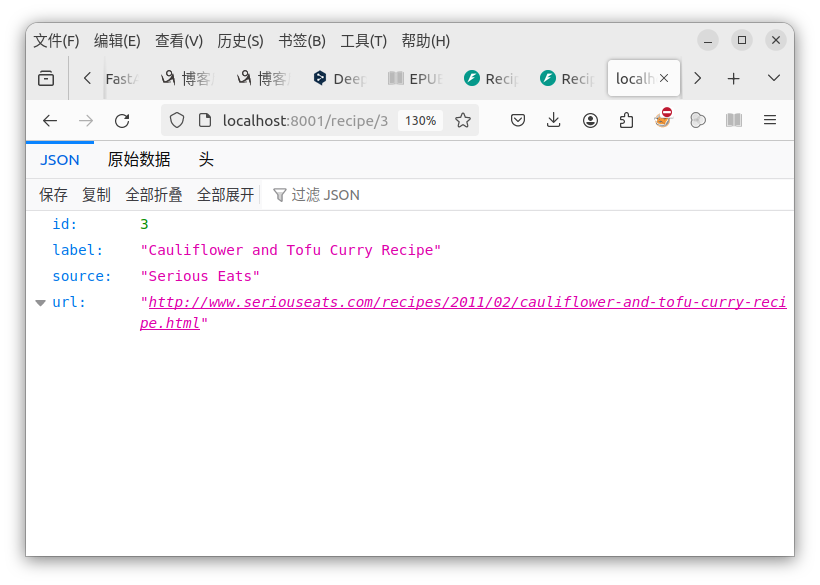Save page to Pocket
This screenshot has width=820, height=585.
(518, 121)
